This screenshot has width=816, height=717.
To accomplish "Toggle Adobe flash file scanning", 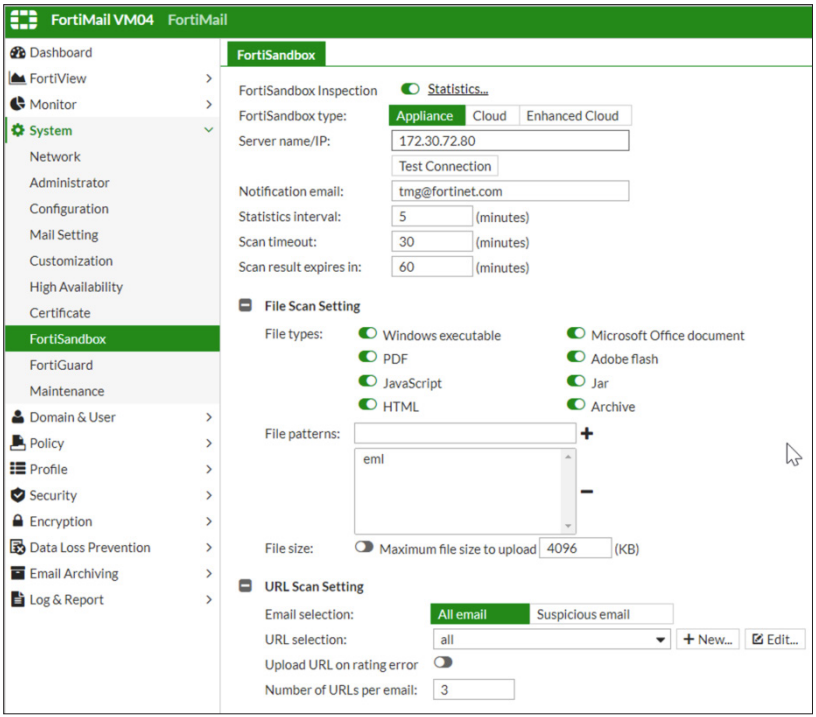I will click(576, 357).
